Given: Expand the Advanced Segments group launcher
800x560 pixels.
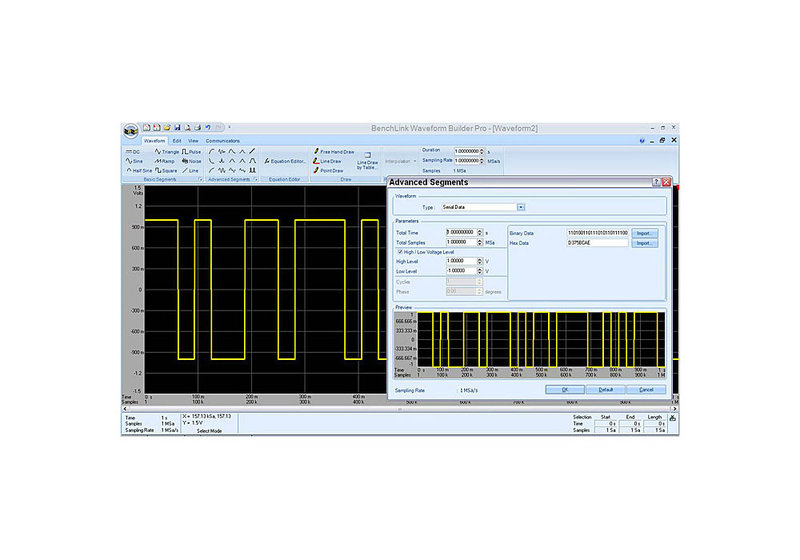Looking at the screenshot, I should (x=256, y=180).
